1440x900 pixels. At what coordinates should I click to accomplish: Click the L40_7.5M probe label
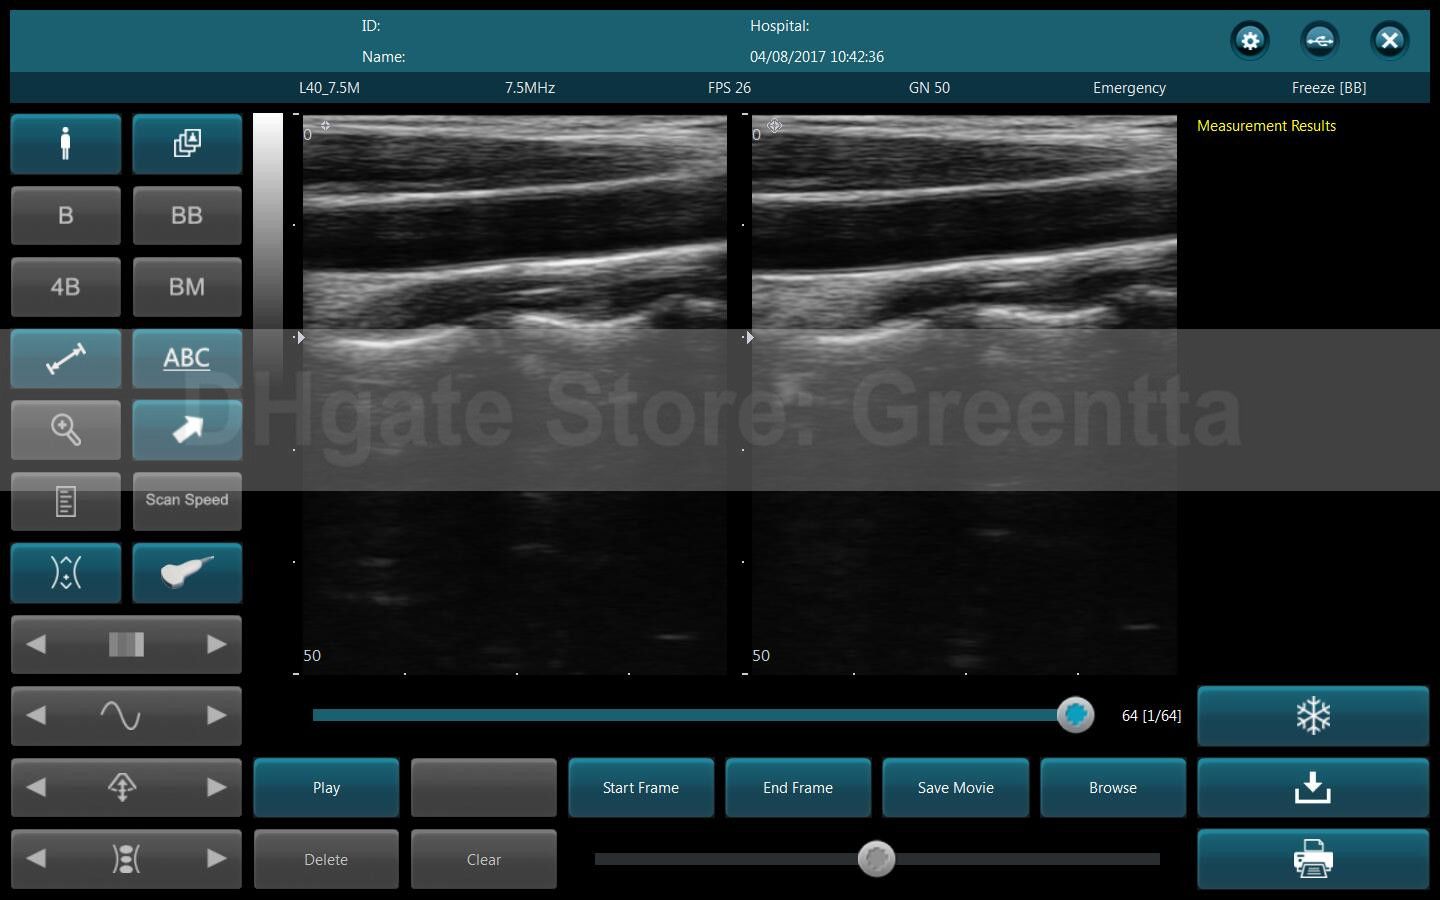[x=329, y=88]
